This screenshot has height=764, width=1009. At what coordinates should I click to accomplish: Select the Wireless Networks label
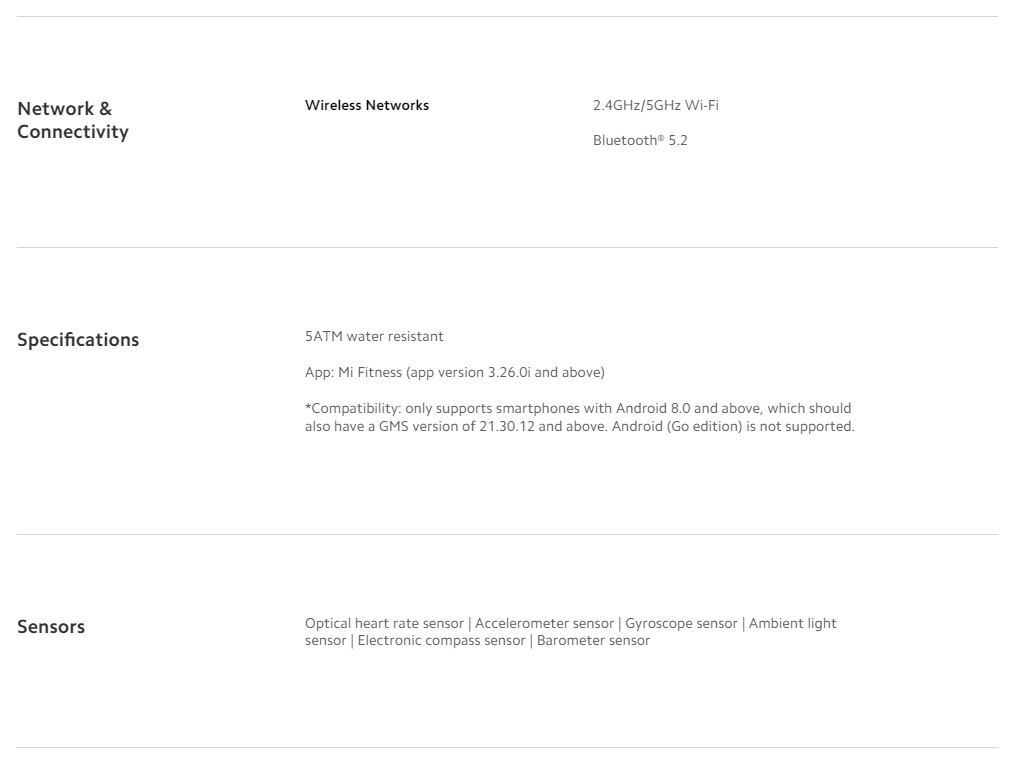point(367,106)
